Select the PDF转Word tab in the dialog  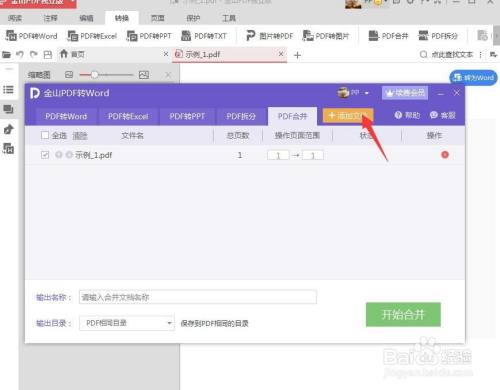coord(66,116)
